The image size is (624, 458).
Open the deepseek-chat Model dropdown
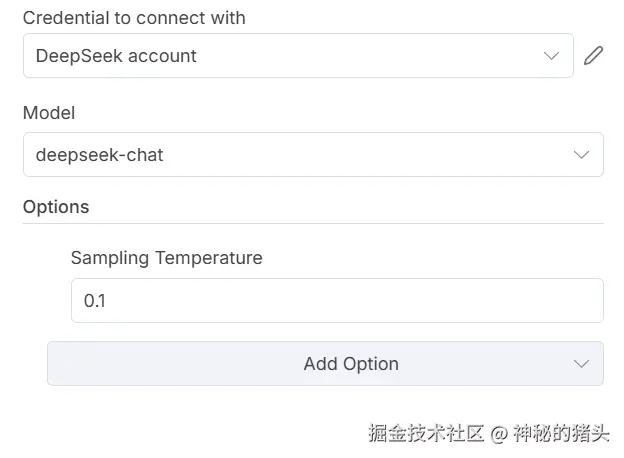312,155
